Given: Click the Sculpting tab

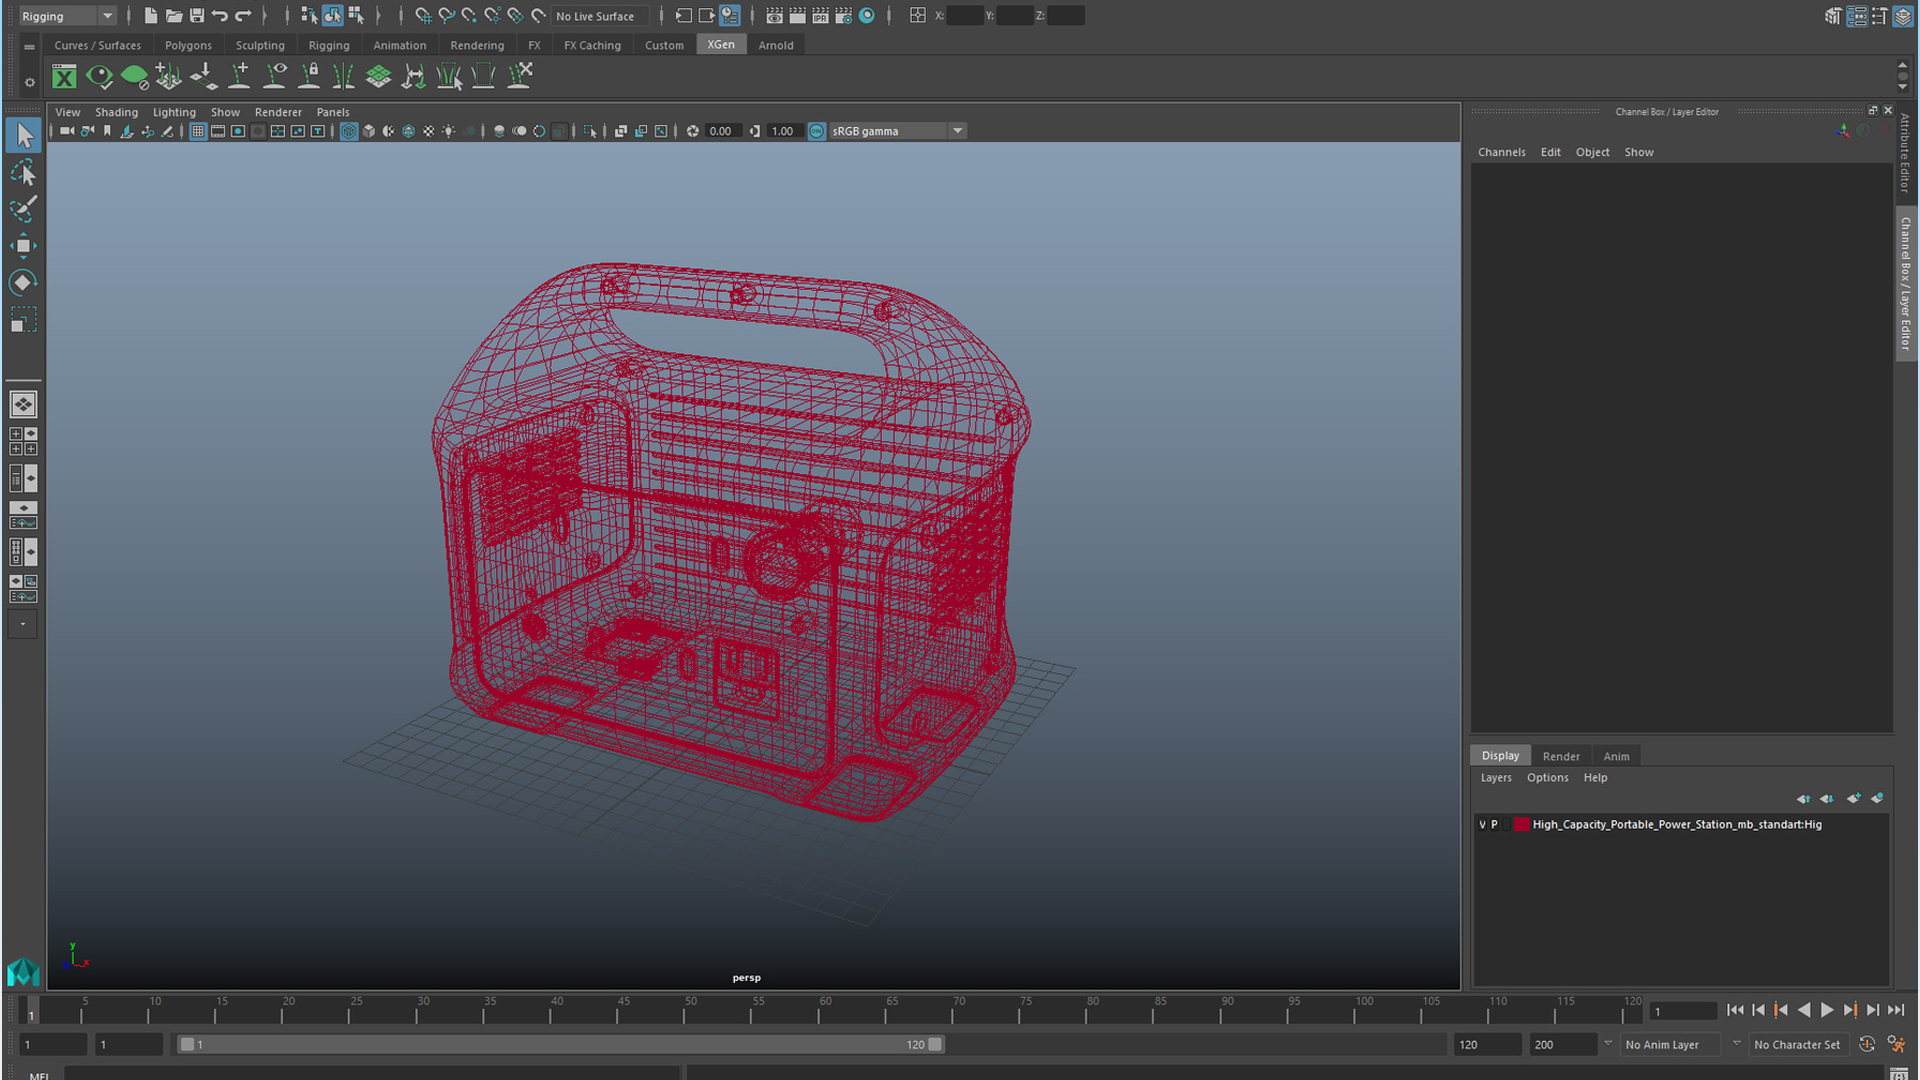Looking at the screenshot, I should coord(260,44).
